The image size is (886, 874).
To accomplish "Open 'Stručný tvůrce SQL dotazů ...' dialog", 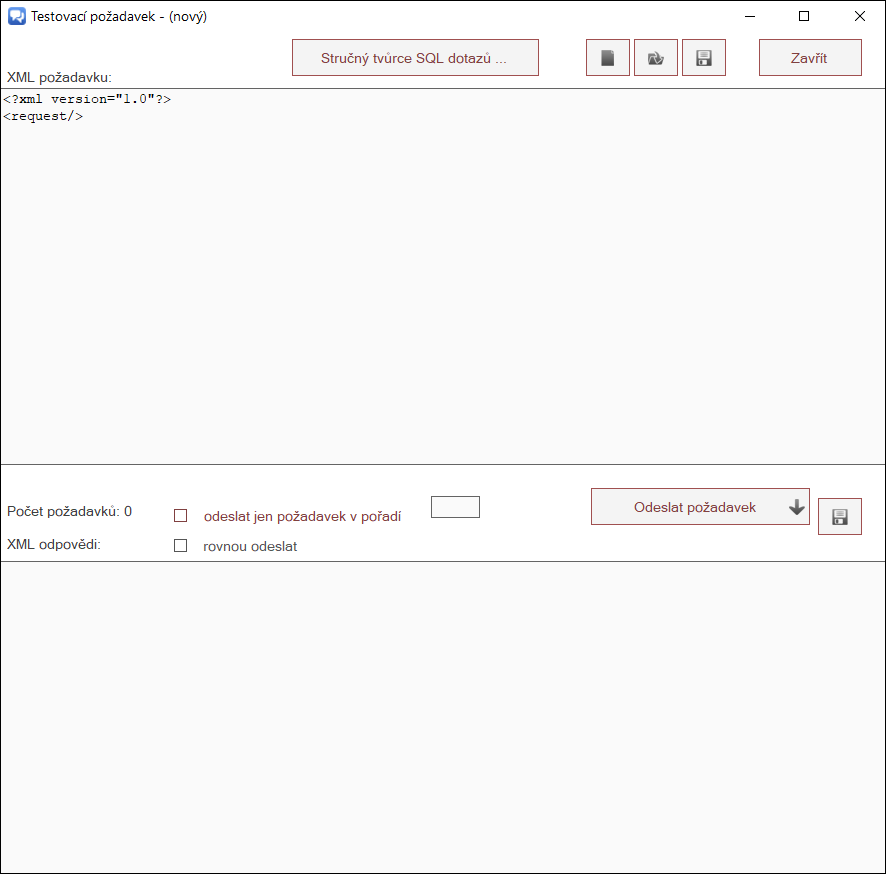I will coord(415,58).
